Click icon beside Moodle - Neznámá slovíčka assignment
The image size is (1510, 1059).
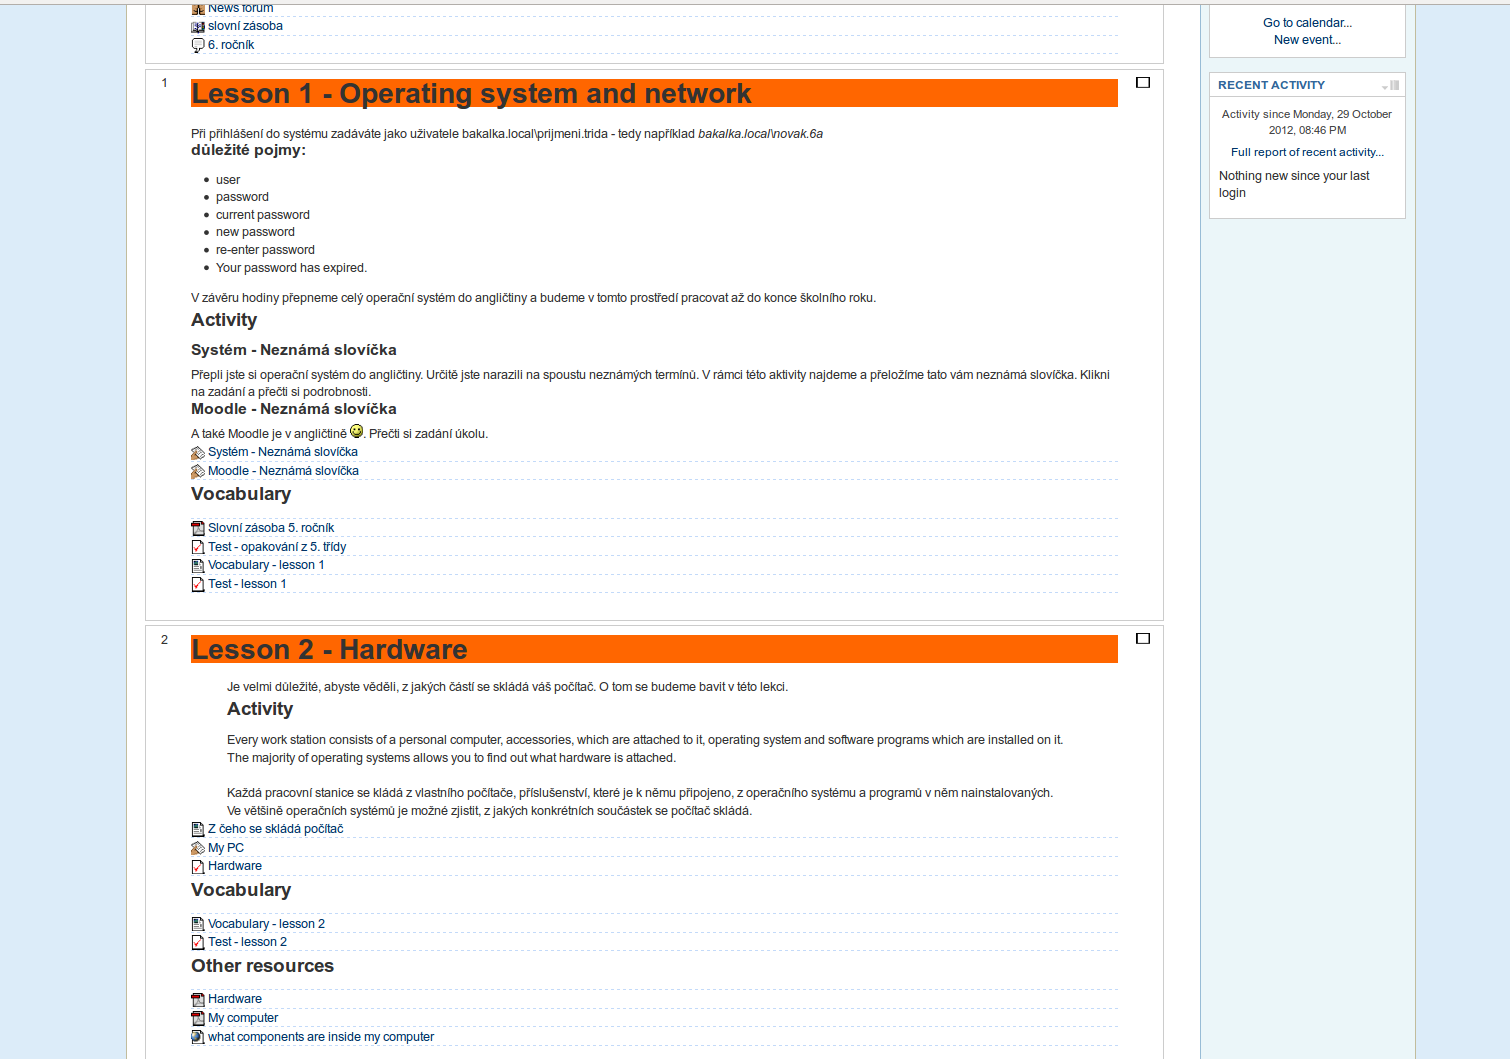tap(198, 472)
